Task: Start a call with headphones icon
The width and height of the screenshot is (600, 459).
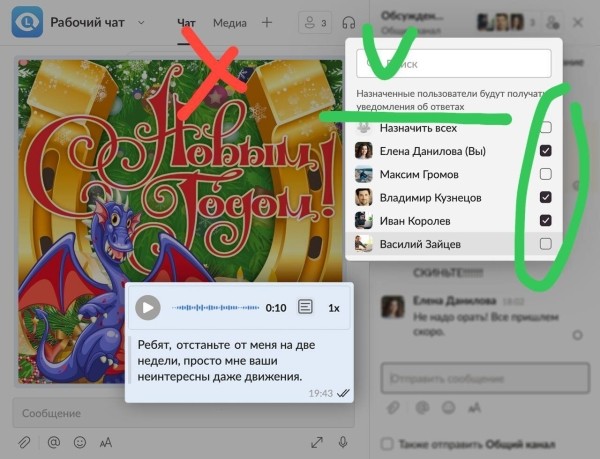Action: click(348, 23)
